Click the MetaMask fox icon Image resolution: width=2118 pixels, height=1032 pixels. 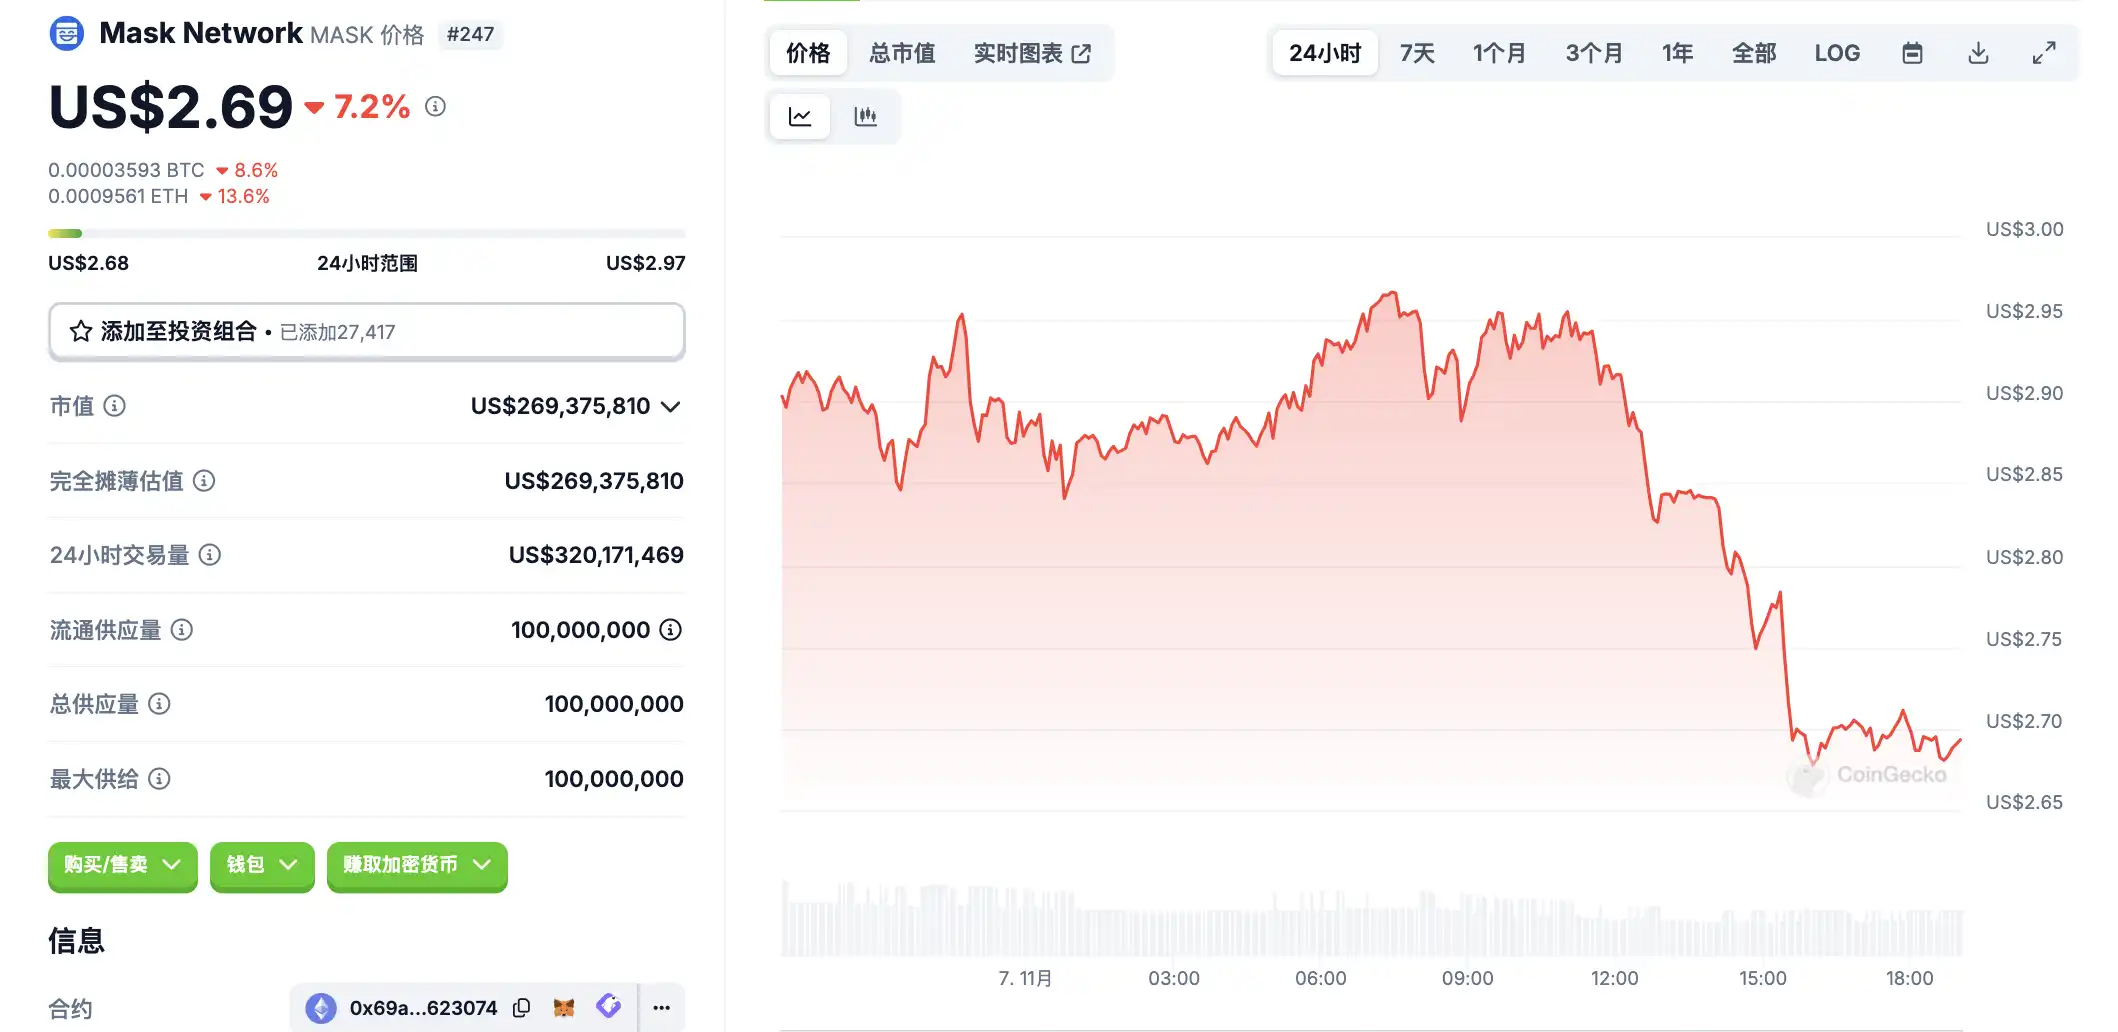click(564, 1008)
